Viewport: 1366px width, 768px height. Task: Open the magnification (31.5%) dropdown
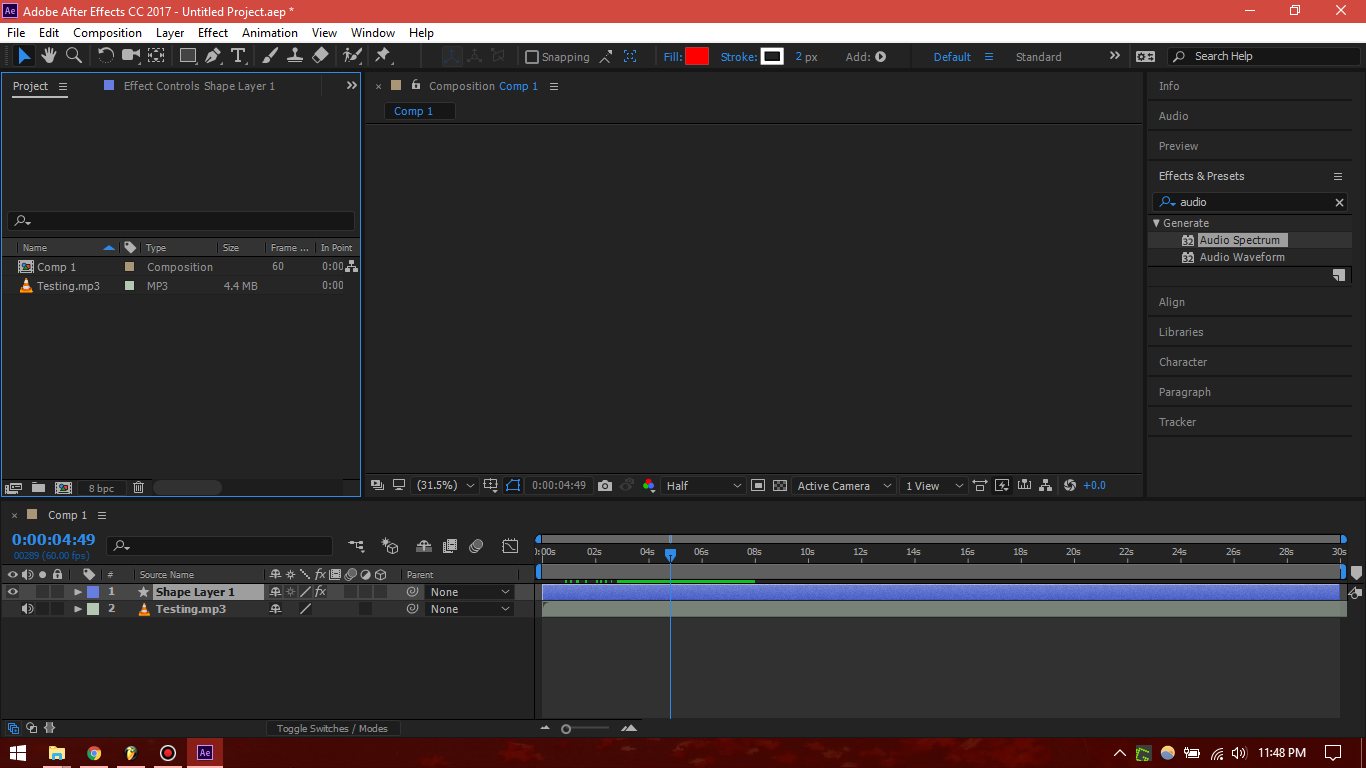pyautogui.click(x=446, y=486)
